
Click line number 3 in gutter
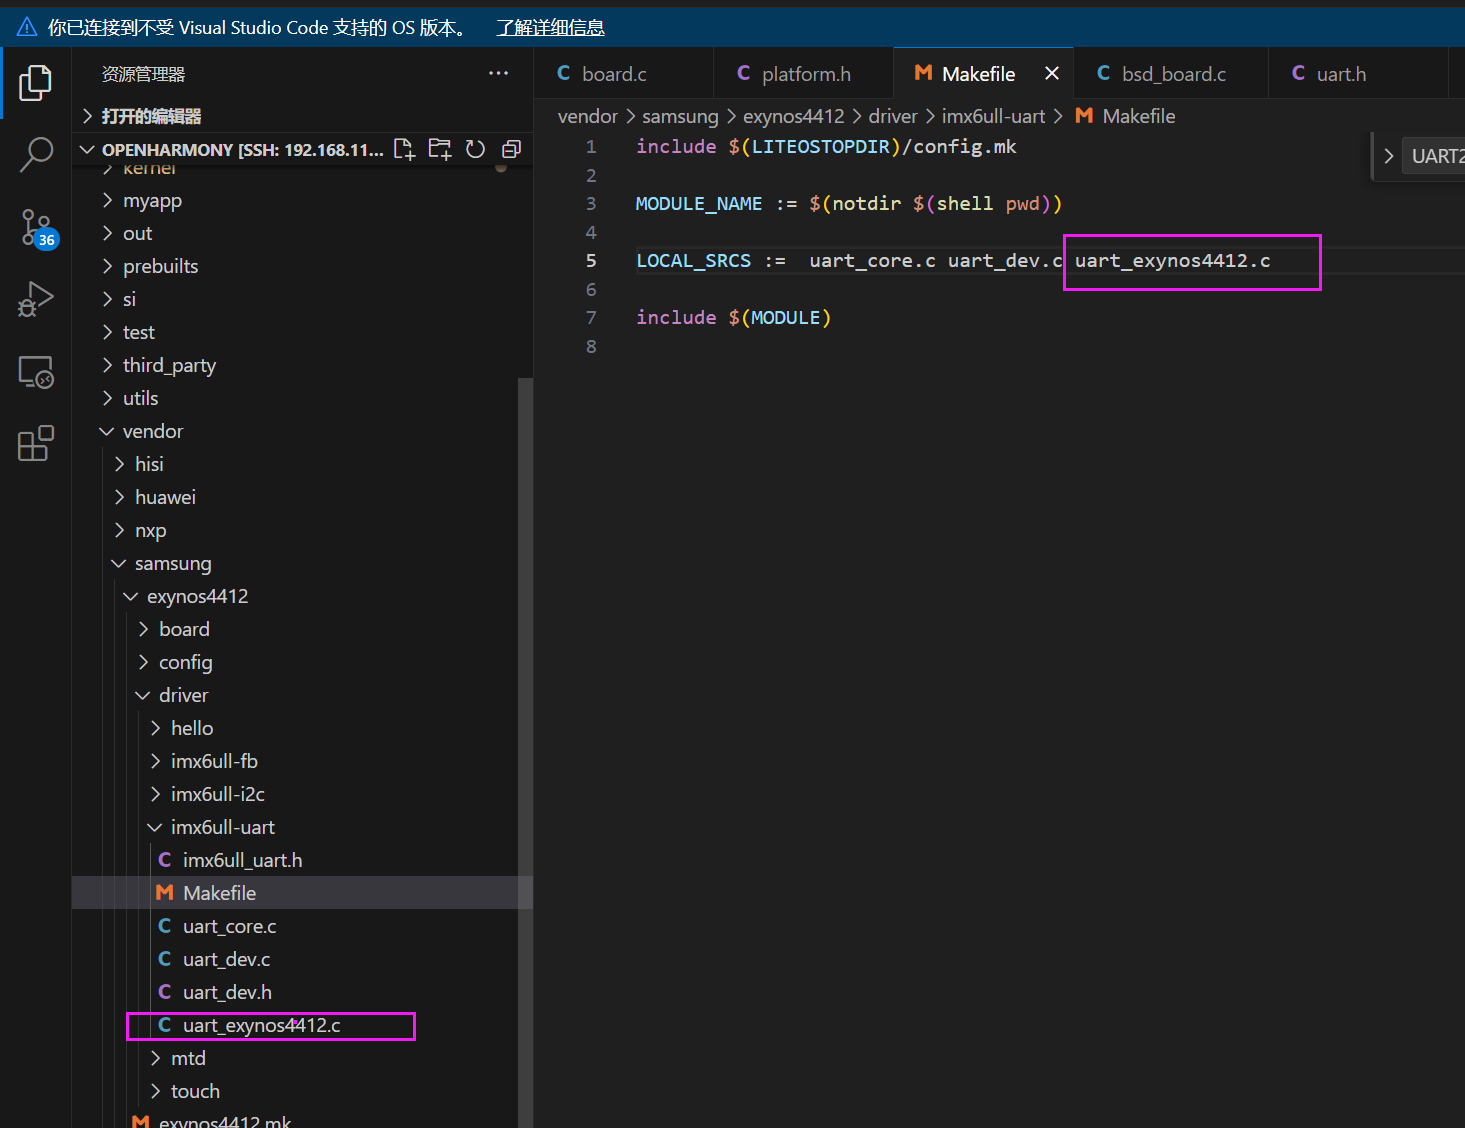coord(591,203)
